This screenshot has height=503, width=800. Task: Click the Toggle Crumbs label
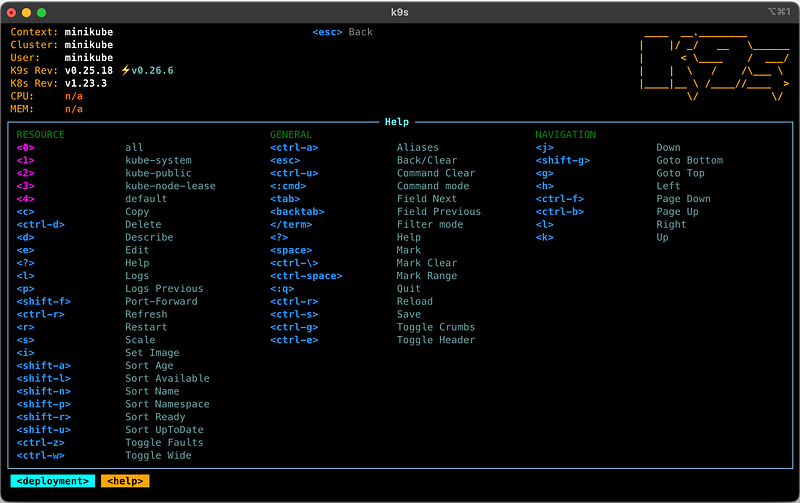pyautogui.click(x=436, y=327)
